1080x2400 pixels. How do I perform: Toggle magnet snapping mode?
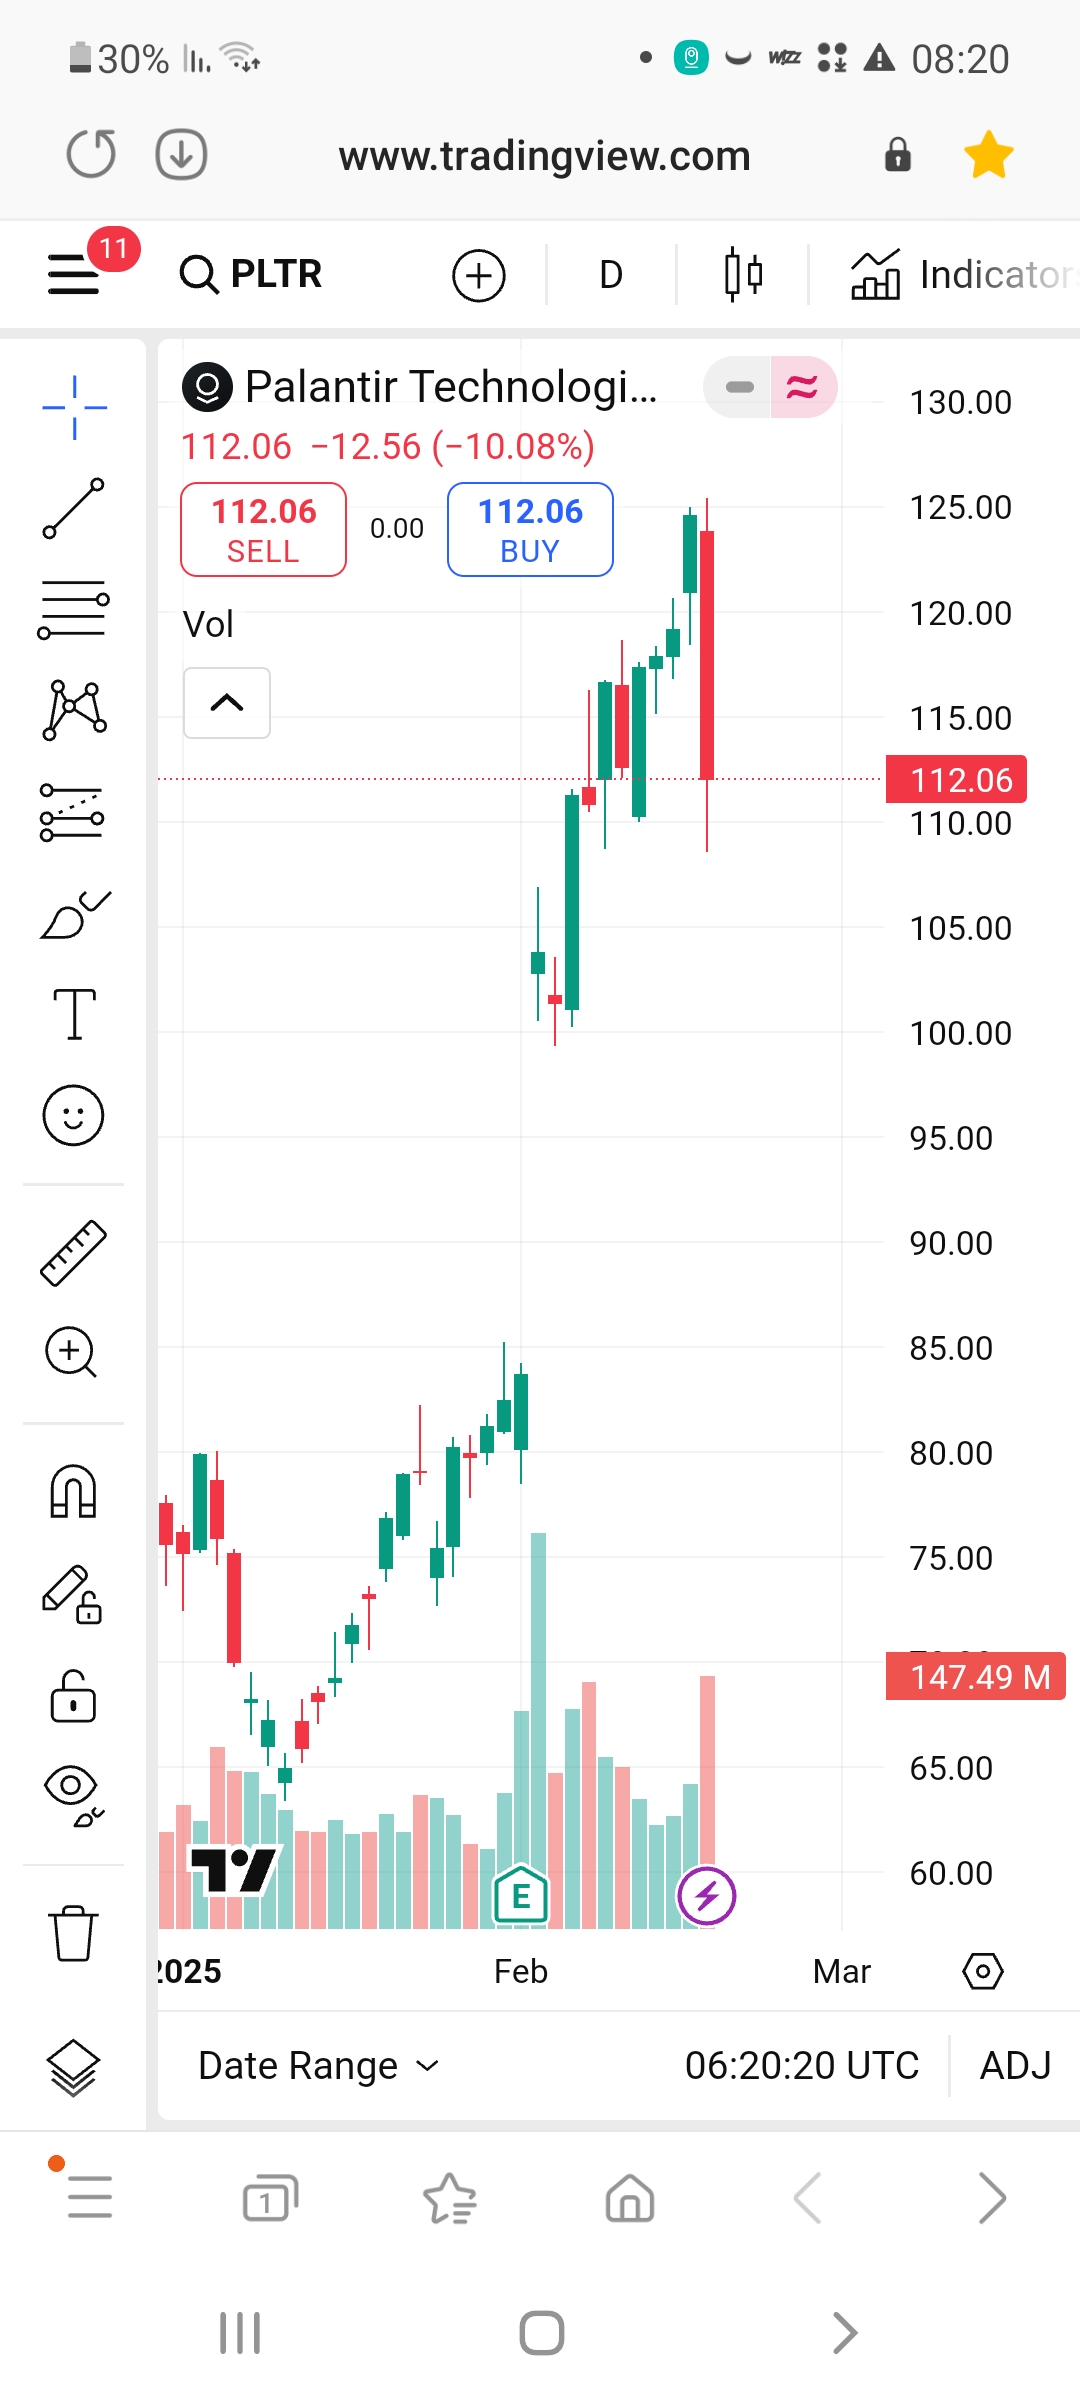click(x=74, y=1492)
